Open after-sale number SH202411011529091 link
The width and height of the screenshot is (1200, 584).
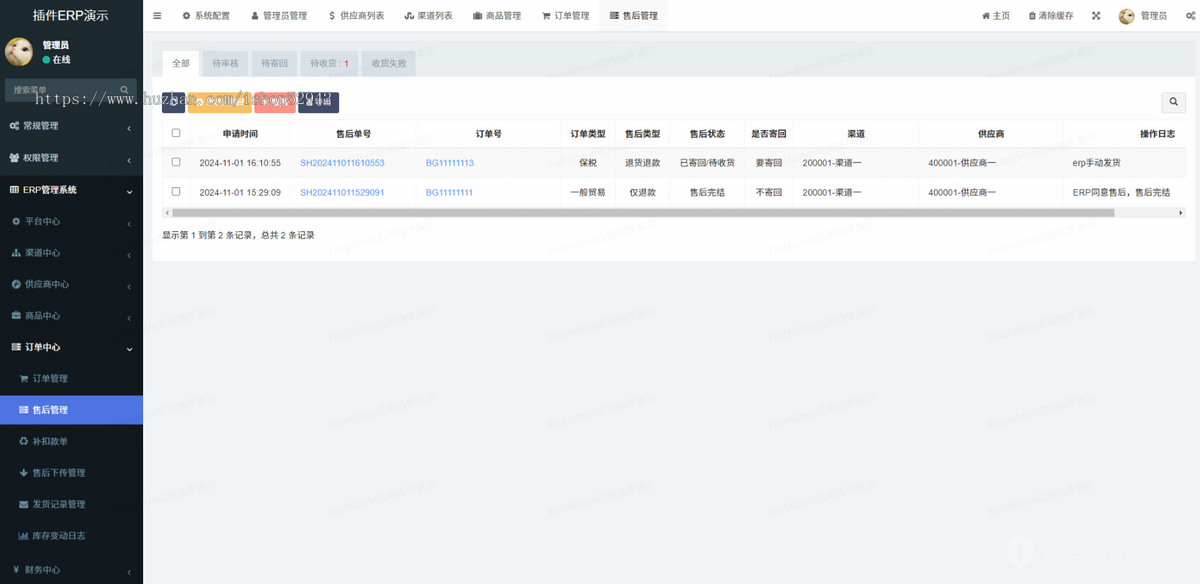coord(342,192)
